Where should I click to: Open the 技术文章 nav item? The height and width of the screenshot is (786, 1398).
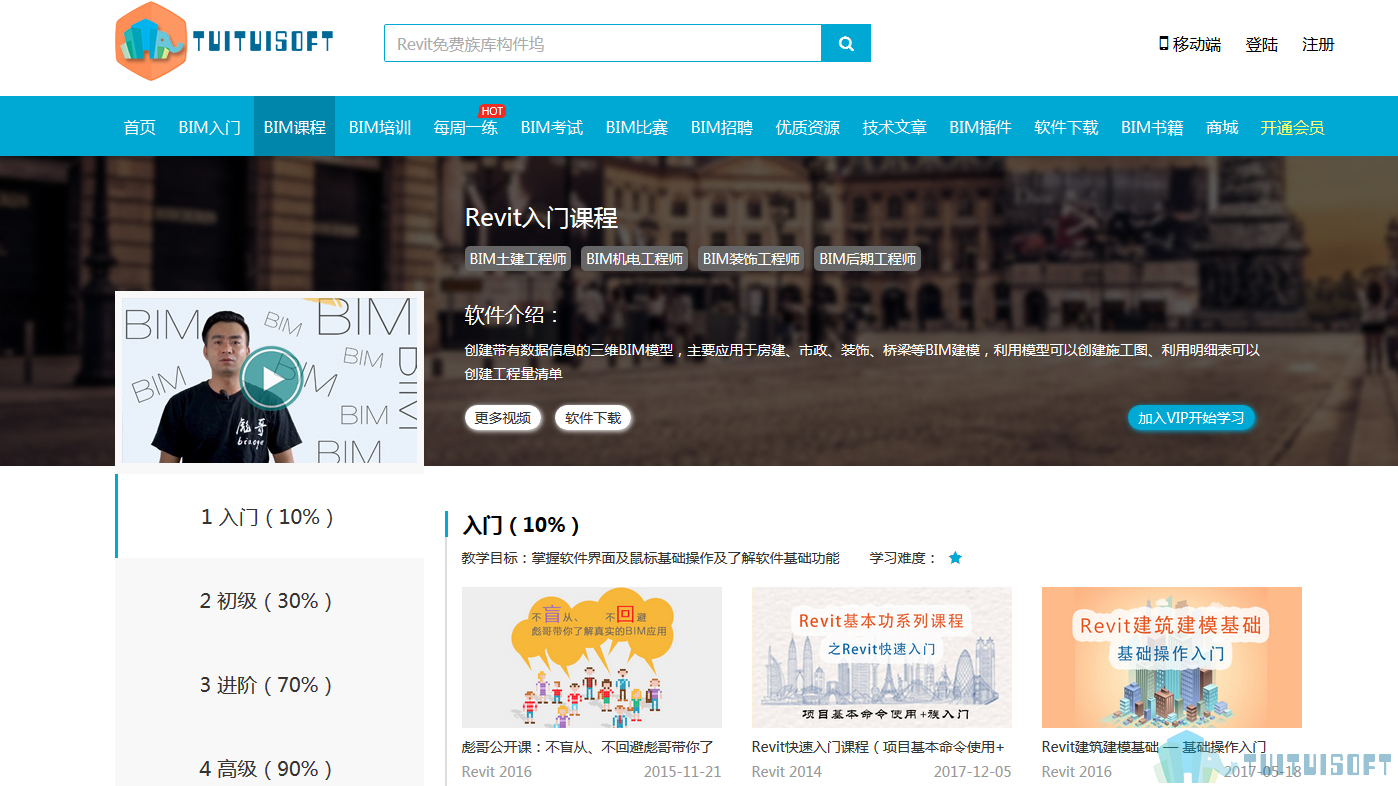(x=895, y=127)
